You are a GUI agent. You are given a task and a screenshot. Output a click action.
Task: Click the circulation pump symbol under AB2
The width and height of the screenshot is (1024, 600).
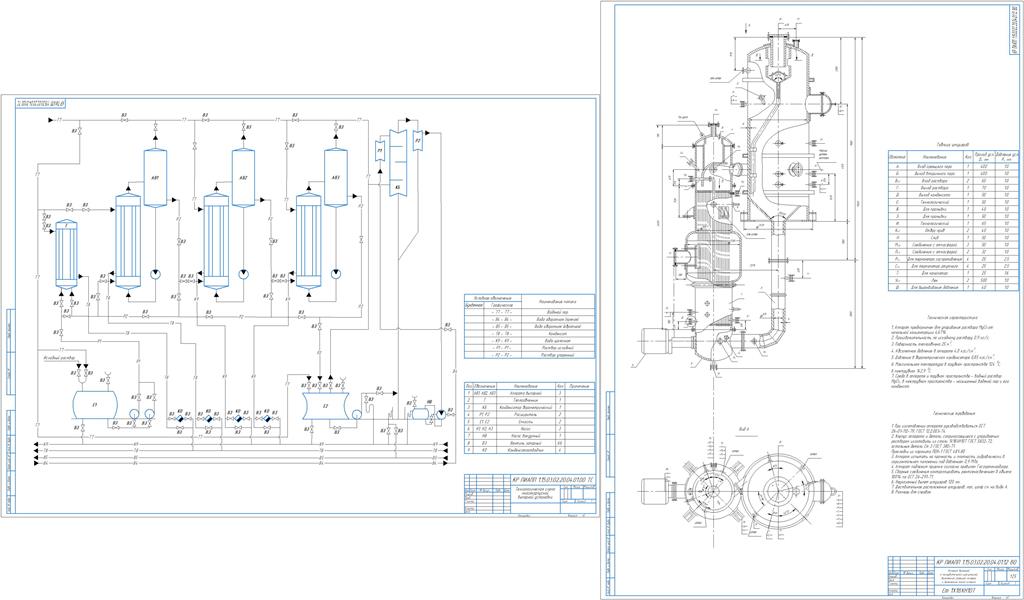244,274
